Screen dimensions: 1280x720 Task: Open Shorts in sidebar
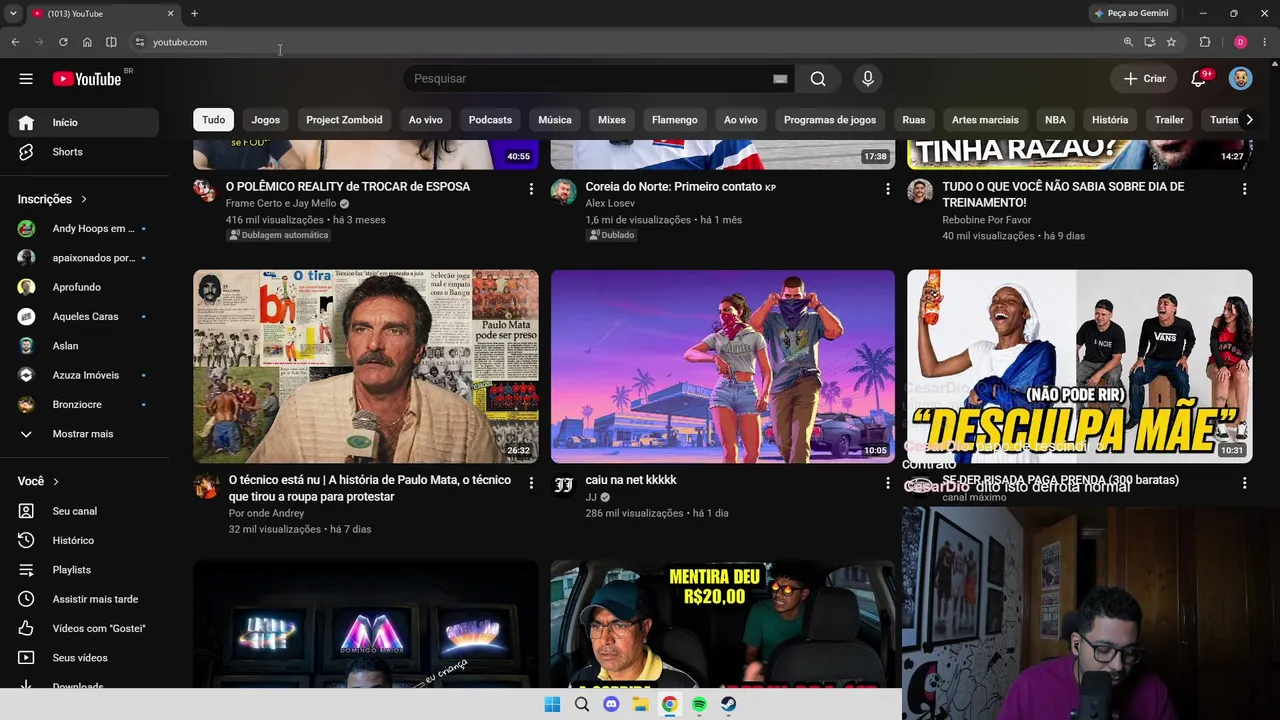(84, 152)
